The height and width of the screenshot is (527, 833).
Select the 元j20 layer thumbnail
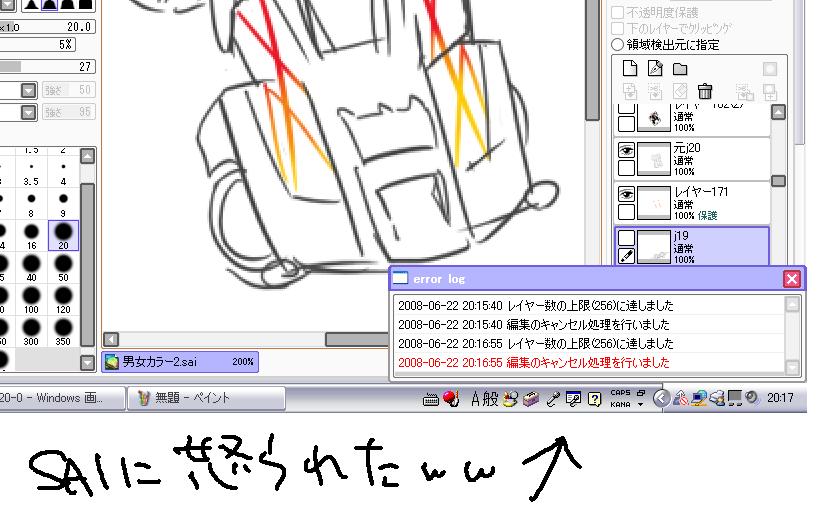[x=653, y=159]
